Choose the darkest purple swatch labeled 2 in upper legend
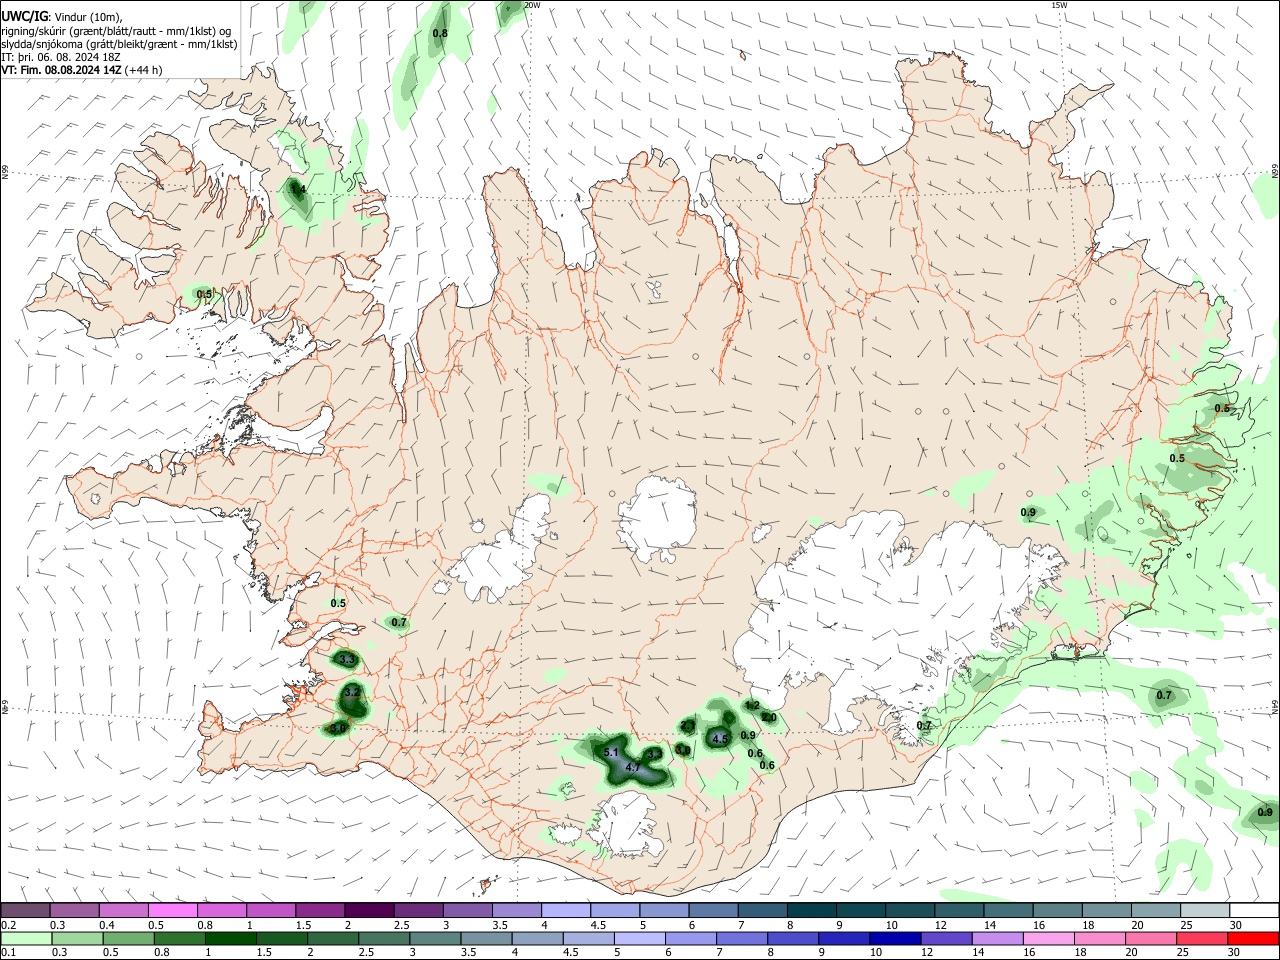 (x=368, y=911)
